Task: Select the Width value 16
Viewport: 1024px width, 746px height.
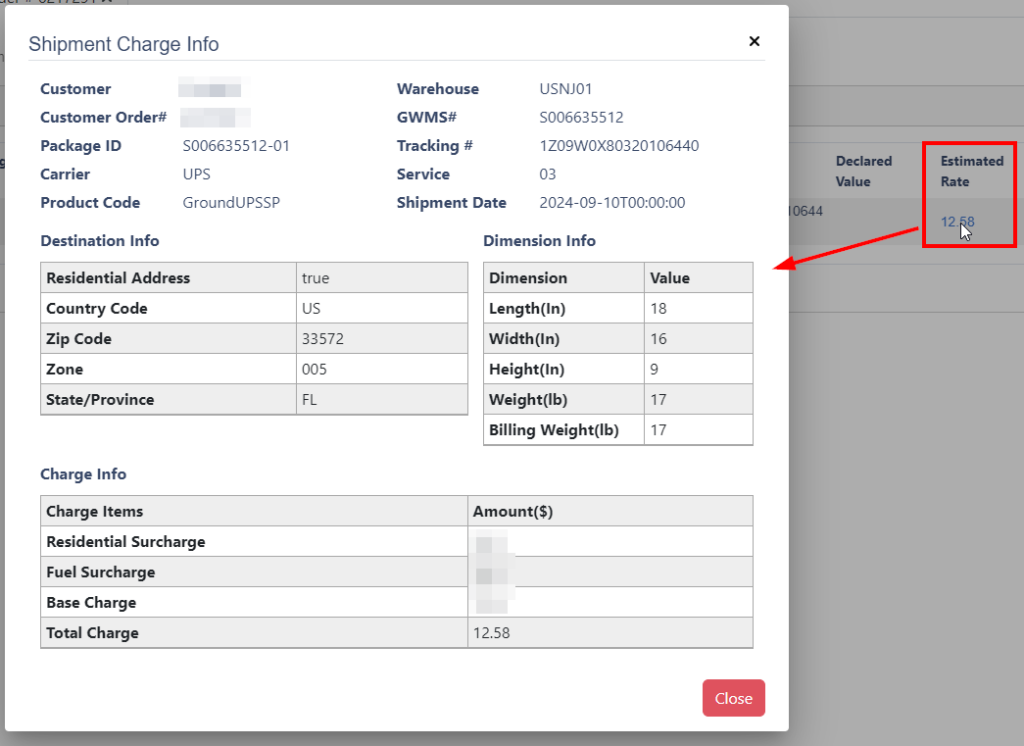Action: [x=658, y=339]
